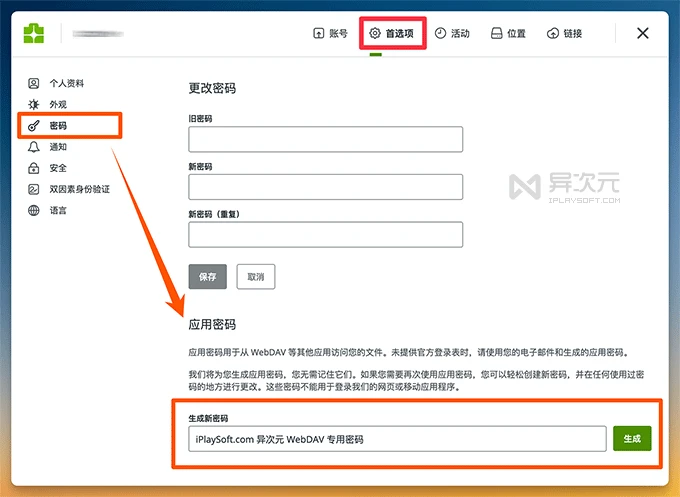The width and height of the screenshot is (680, 497).
Task: Click the green 生成 button
Action: click(632, 438)
